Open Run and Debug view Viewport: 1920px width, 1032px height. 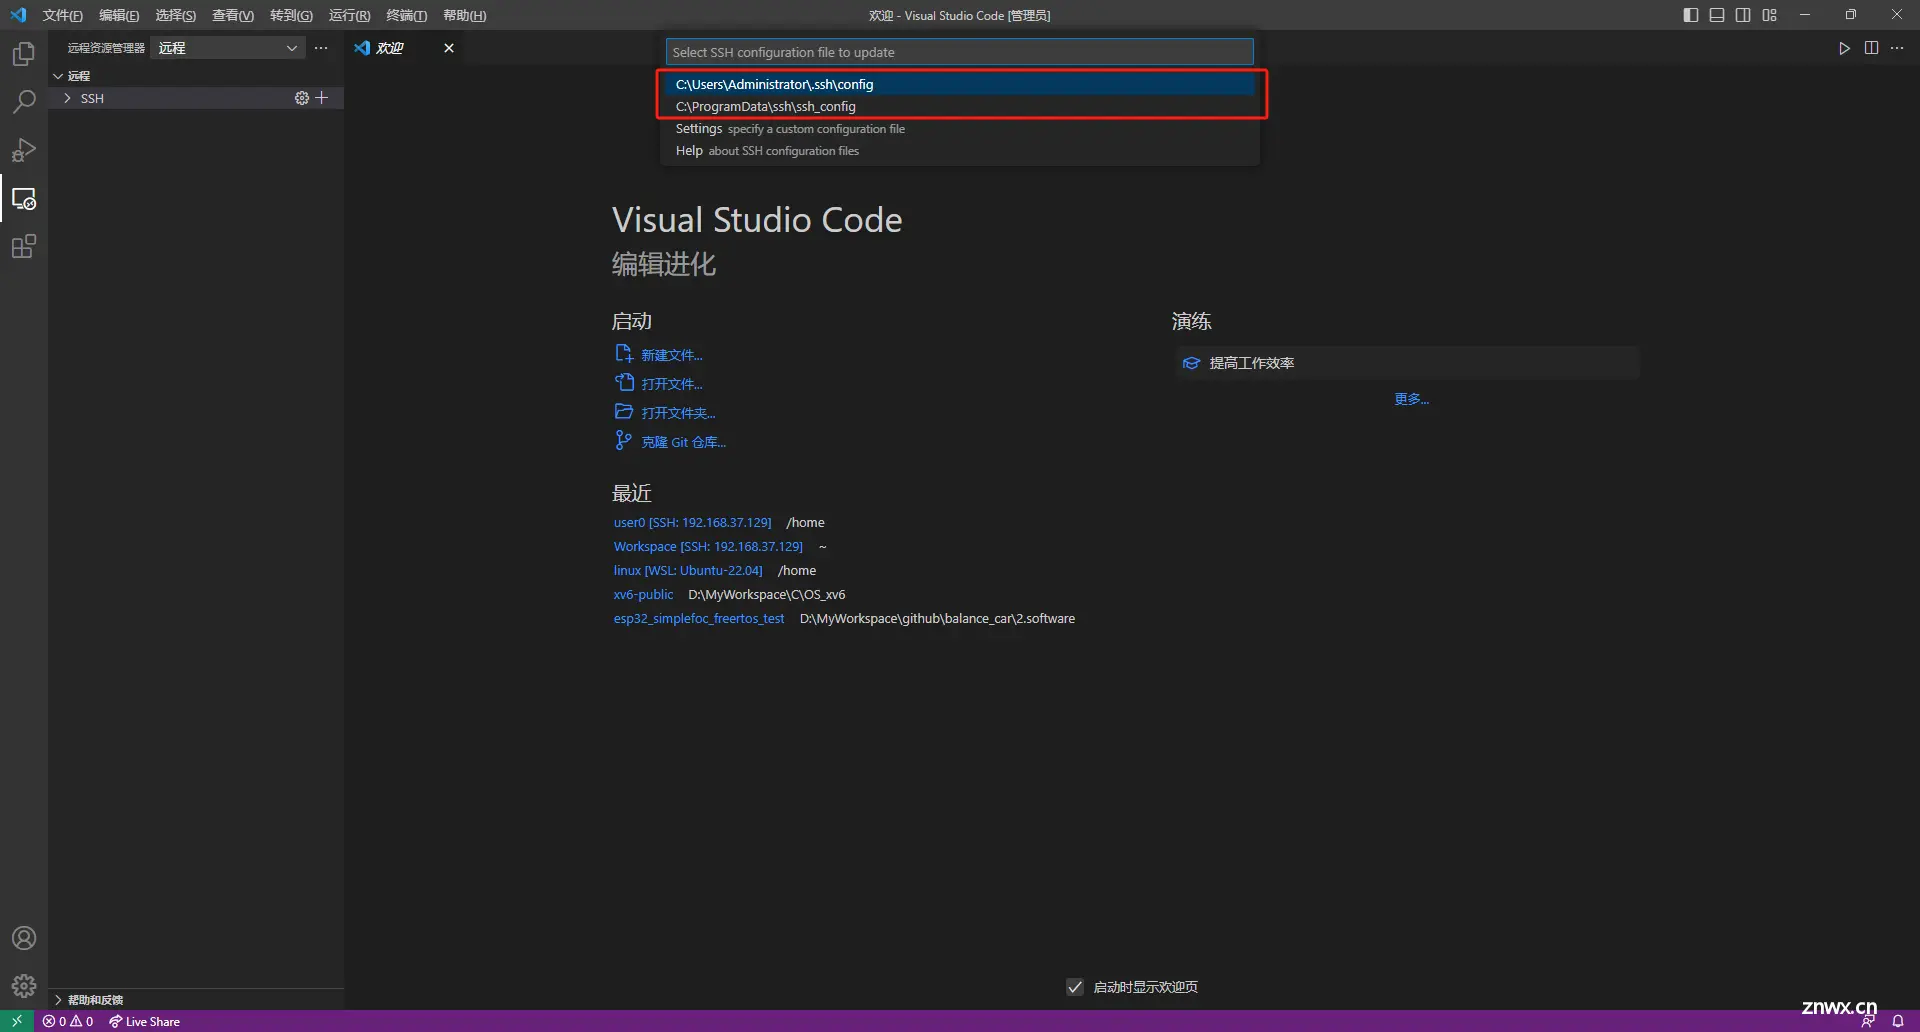click(24, 150)
